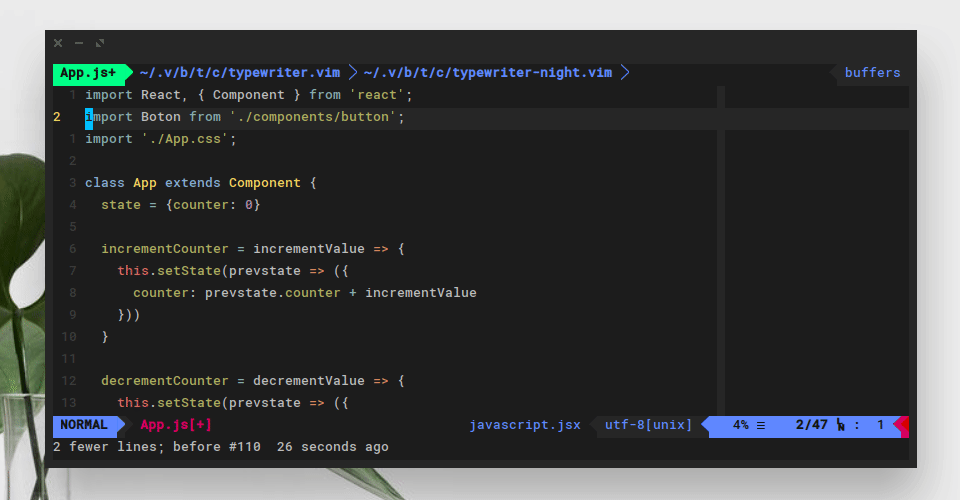Click the red warning segment in the statusline
Viewport: 960px width, 500px height.
coord(902,427)
